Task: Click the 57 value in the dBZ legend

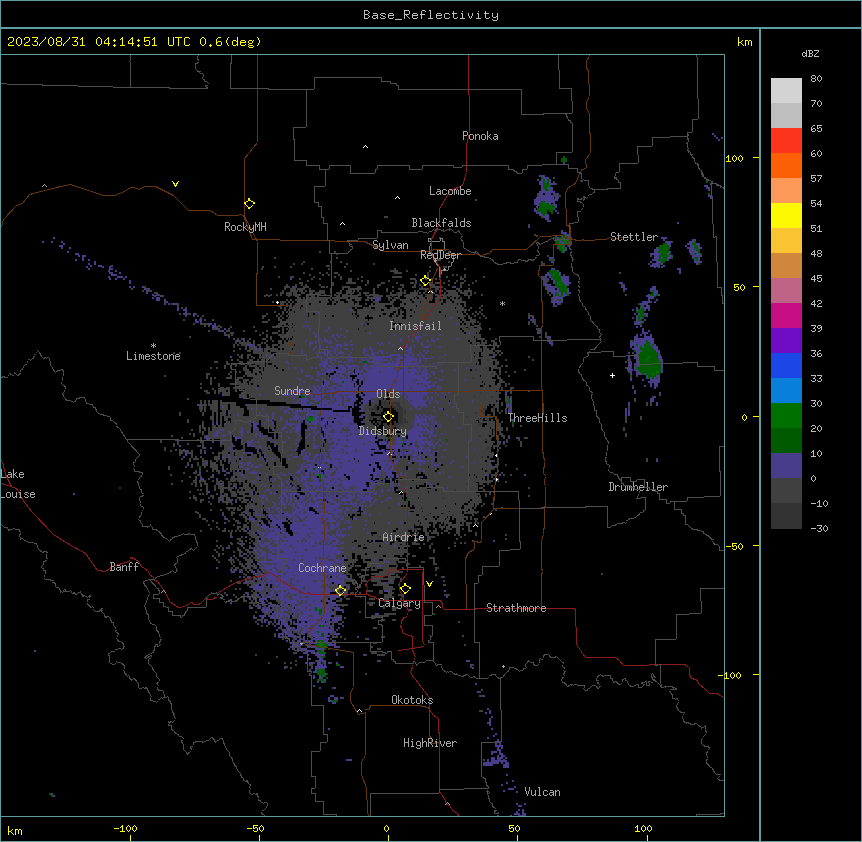Action: (816, 179)
